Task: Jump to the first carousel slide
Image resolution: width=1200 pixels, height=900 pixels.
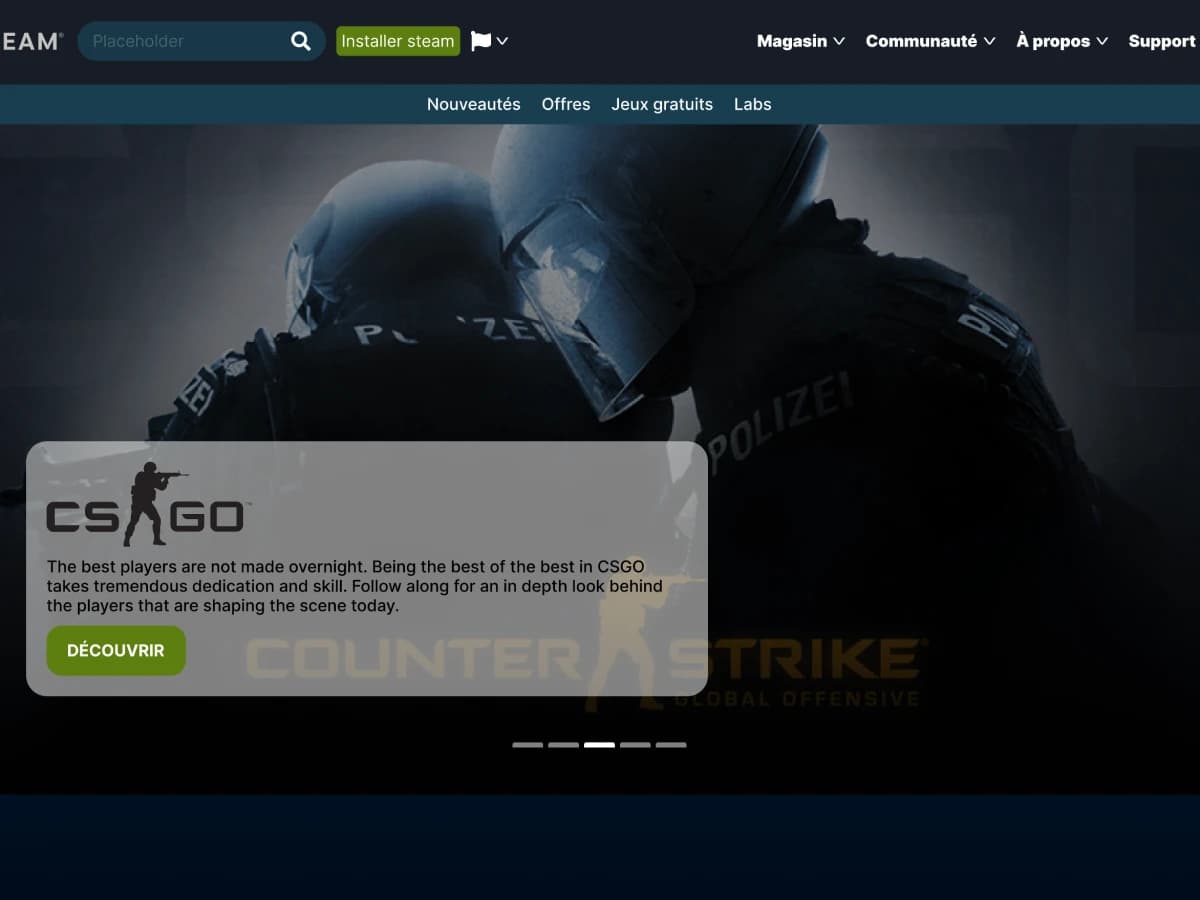Action: [x=528, y=745]
